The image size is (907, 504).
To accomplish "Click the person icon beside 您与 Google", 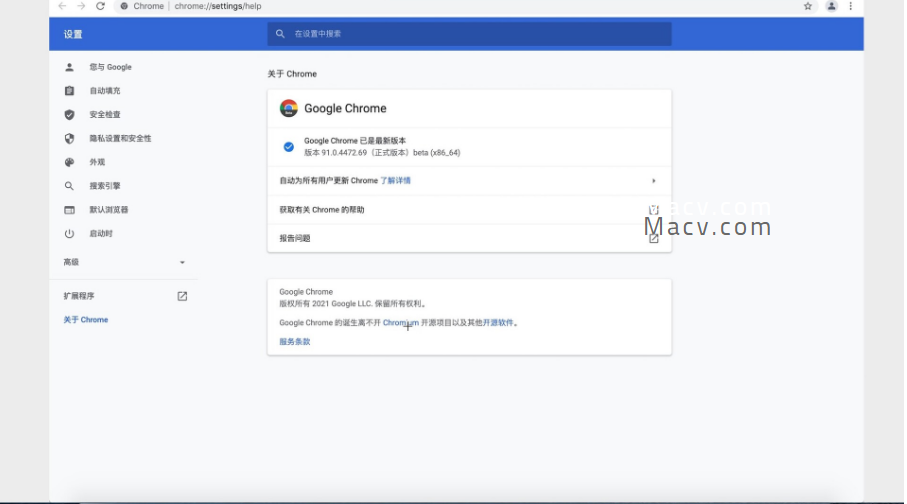I will pyautogui.click(x=69, y=67).
